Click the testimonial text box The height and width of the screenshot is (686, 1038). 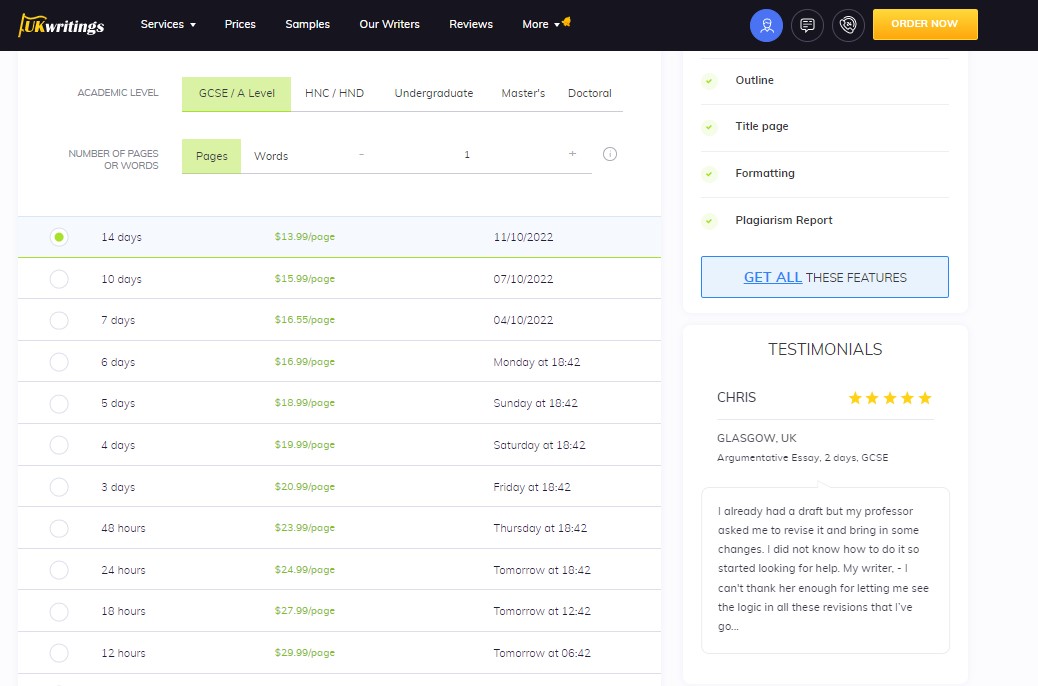(x=825, y=570)
